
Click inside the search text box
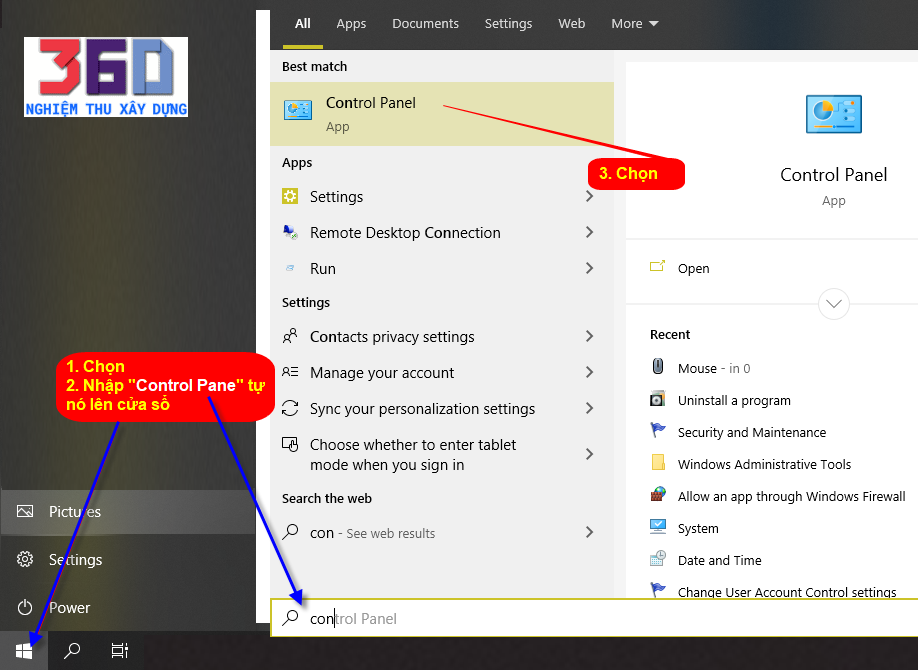600,619
